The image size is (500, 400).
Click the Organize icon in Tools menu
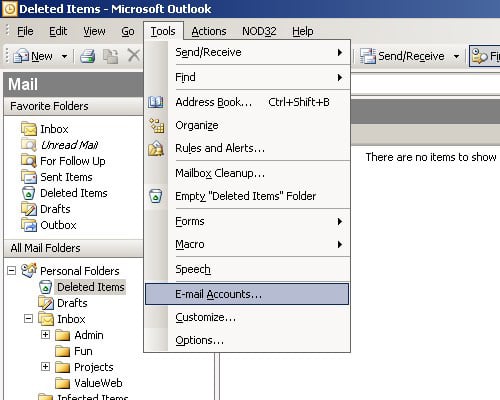(x=156, y=125)
